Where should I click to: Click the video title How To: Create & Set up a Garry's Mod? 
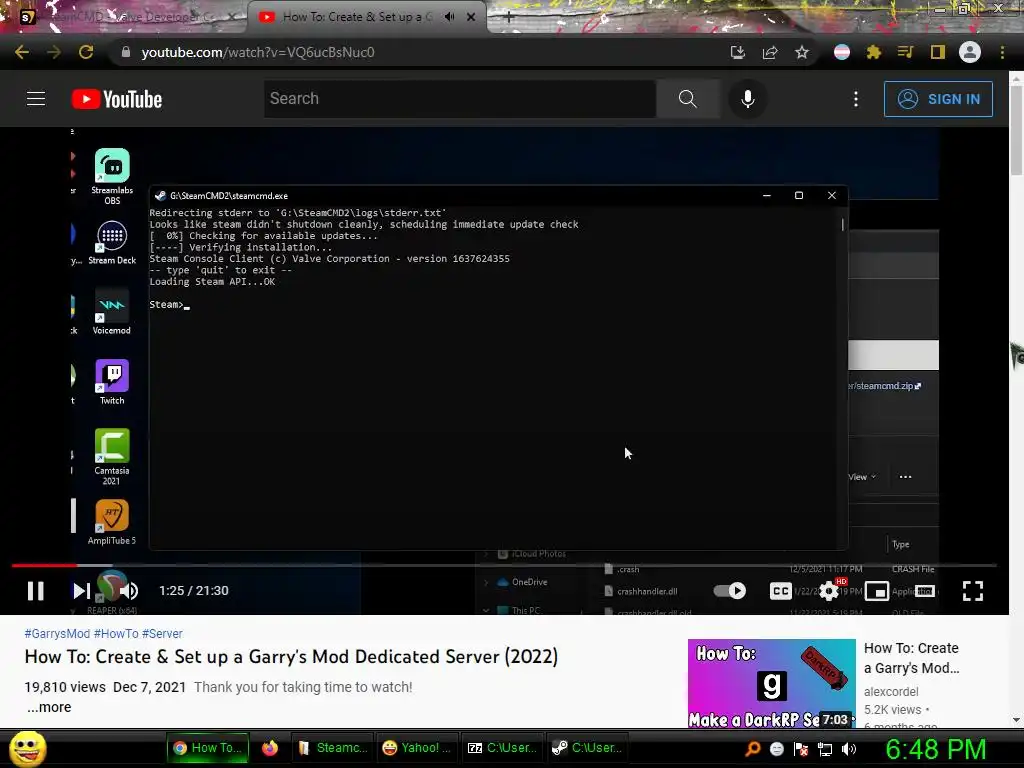291,657
